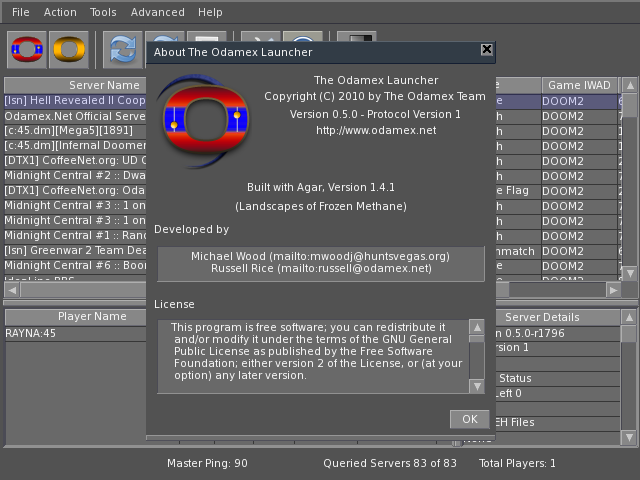Image resolution: width=640 pixels, height=480 pixels.
Task: Open the Help menu
Action: tap(210, 12)
